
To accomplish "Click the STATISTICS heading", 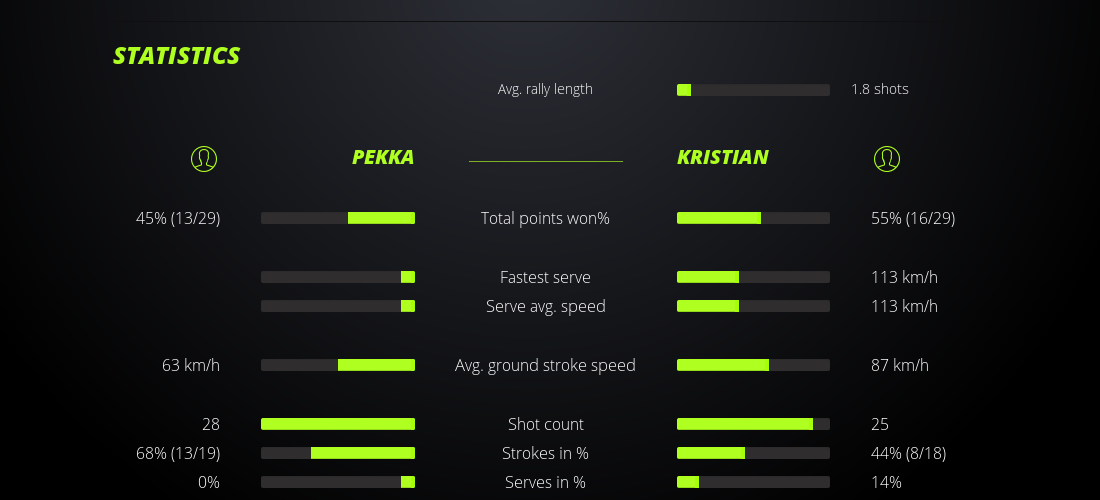I will [177, 56].
